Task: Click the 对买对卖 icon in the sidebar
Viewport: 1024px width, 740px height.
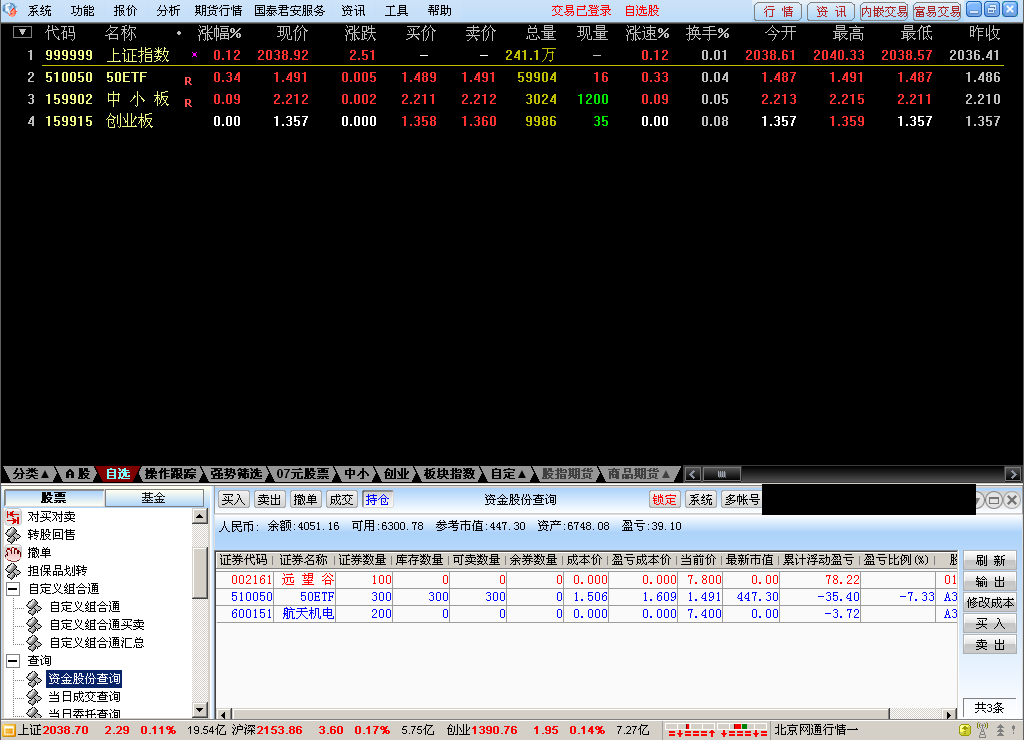Action: (x=13, y=517)
